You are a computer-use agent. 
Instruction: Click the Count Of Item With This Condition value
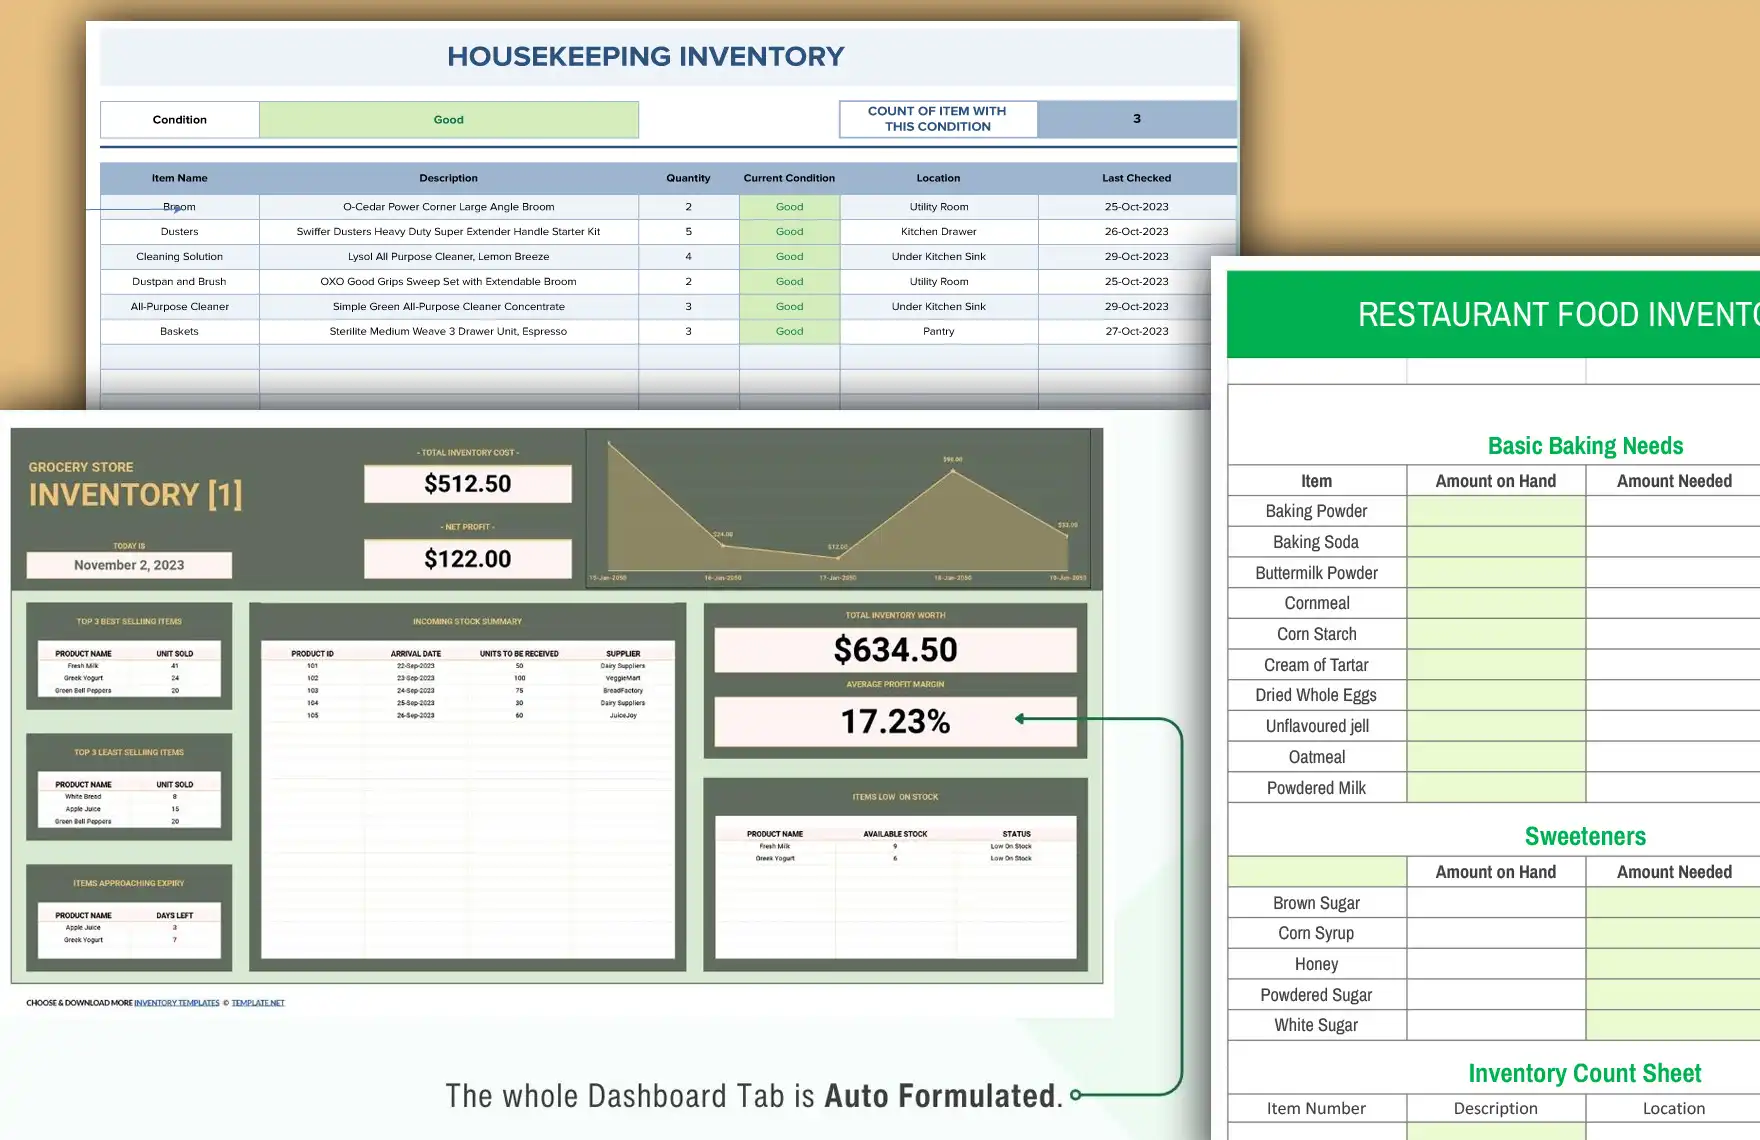(1136, 118)
